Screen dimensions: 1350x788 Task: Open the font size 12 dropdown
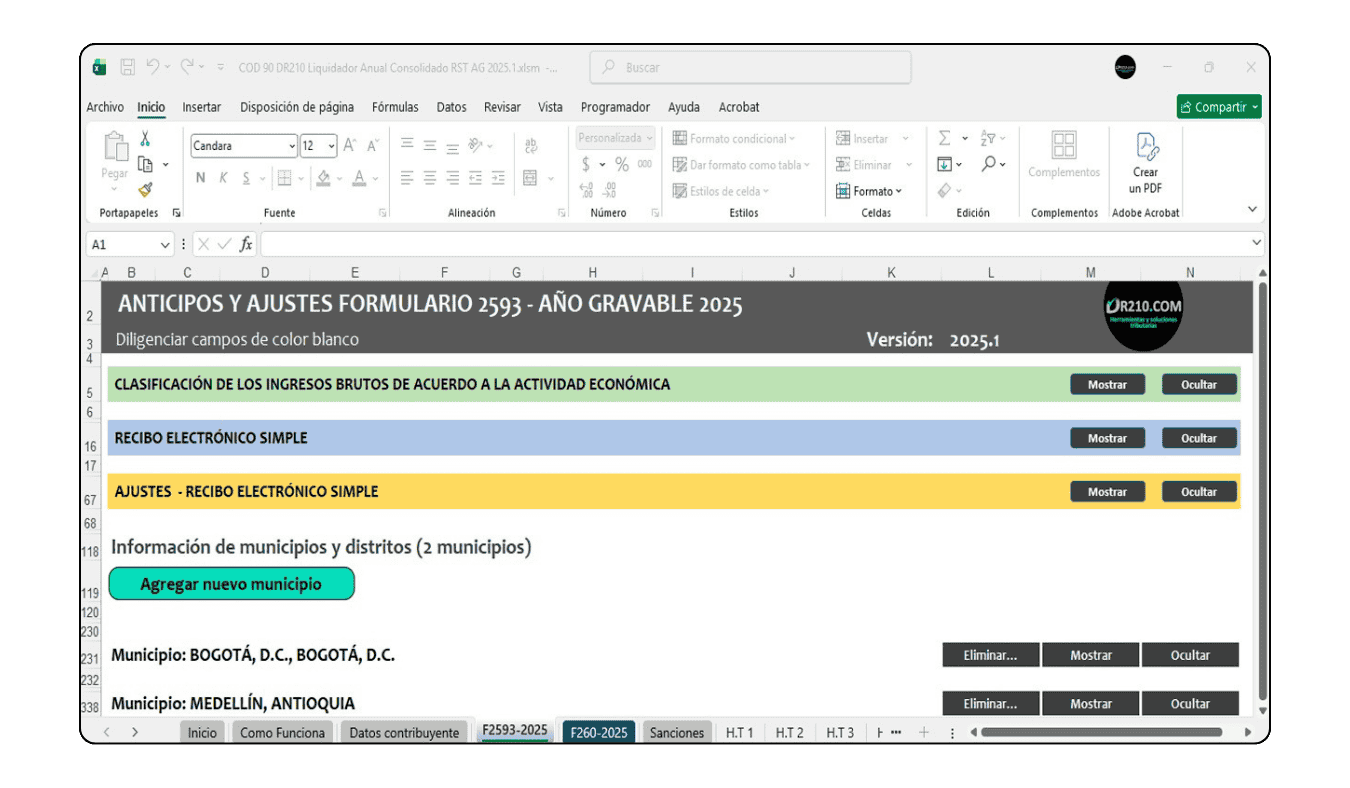(x=332, y=146)
